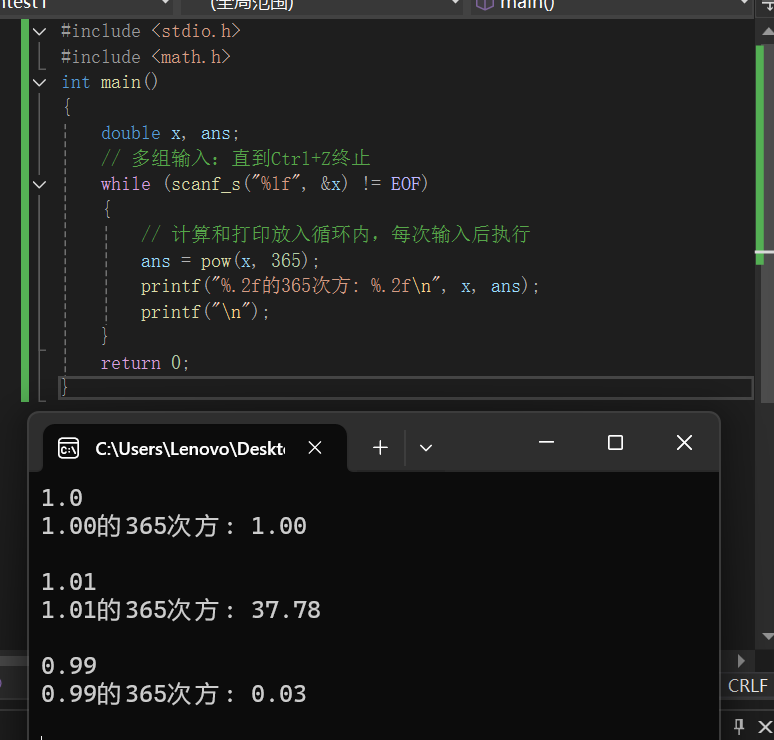The image size is (774, 740).
Task: Click the closing brace of main function
Action: pos(64,388)
